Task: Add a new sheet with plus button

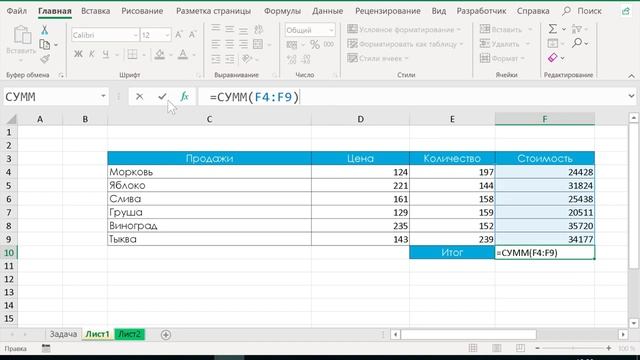Action: coord(166,335)
